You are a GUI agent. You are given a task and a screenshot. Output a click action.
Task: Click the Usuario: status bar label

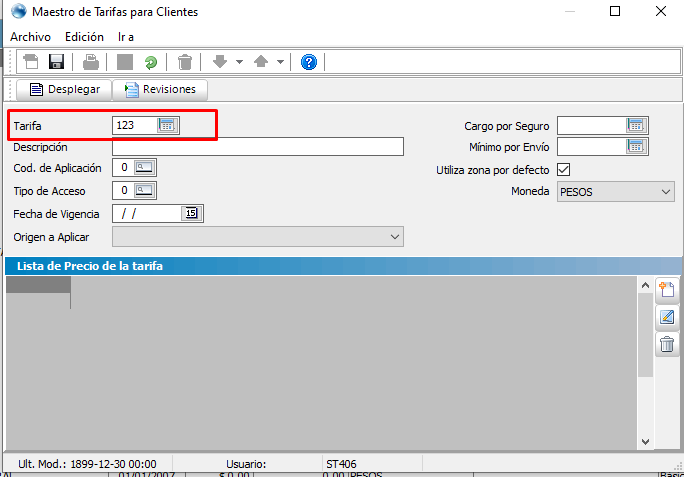[x=246, y=464]
